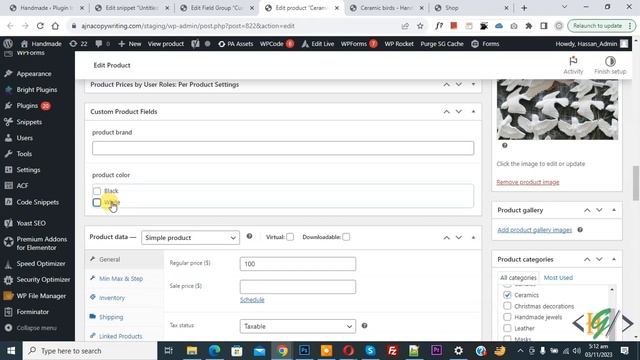Check the Christmas decorations category
This screenshot has height=360, width=640.
(507, 306)
